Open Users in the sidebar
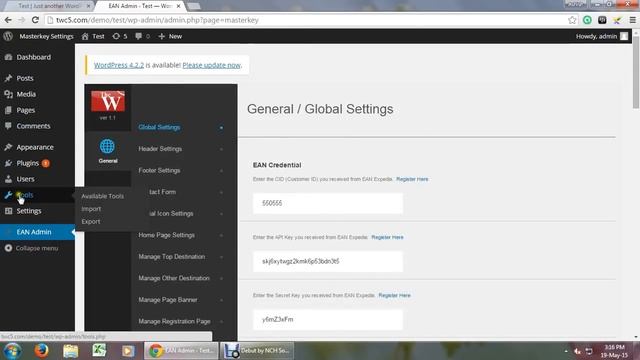The height and width of the screenshot is (360, 640). click(x=25, y=179)
